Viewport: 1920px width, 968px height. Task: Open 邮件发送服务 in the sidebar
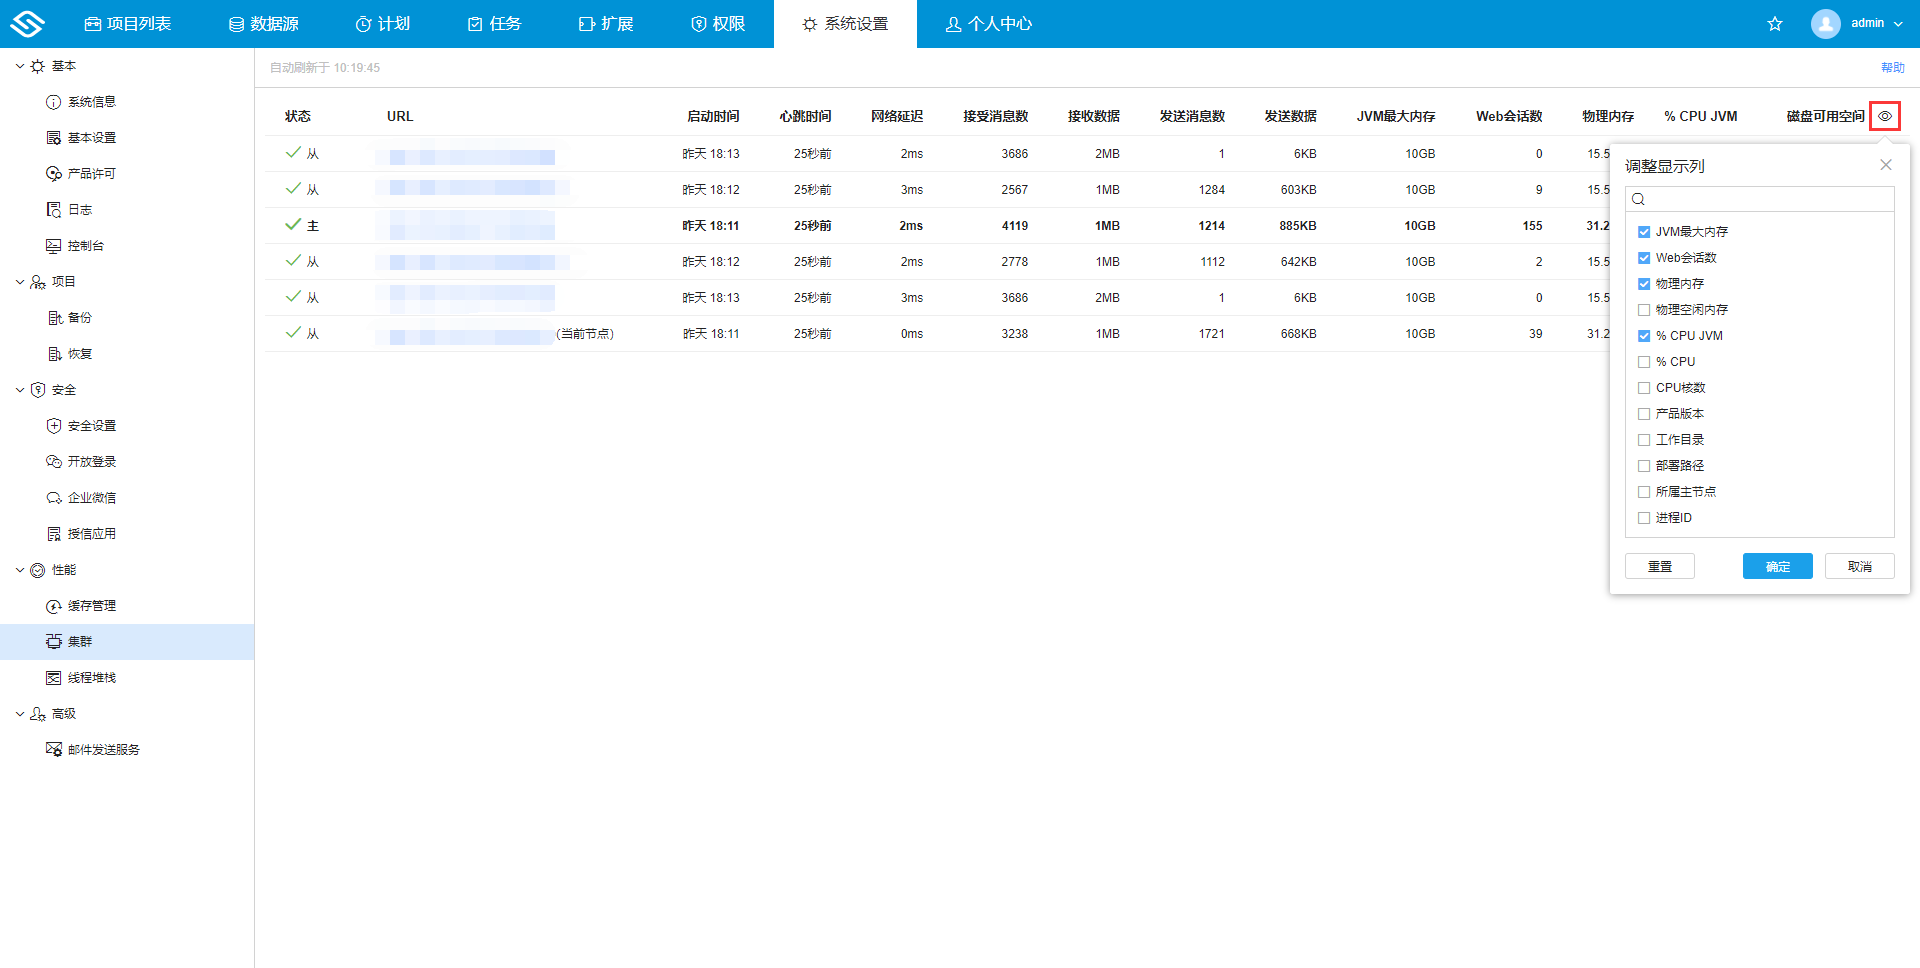(103, 750)
